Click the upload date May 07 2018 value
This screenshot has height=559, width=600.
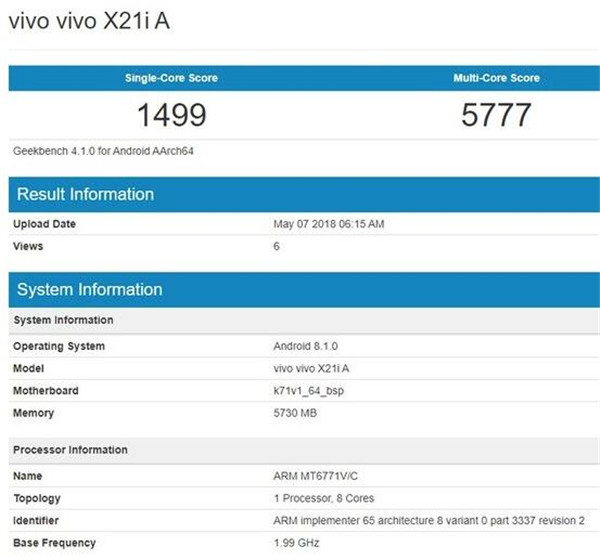pyautogui.click(x=328, y=224)
